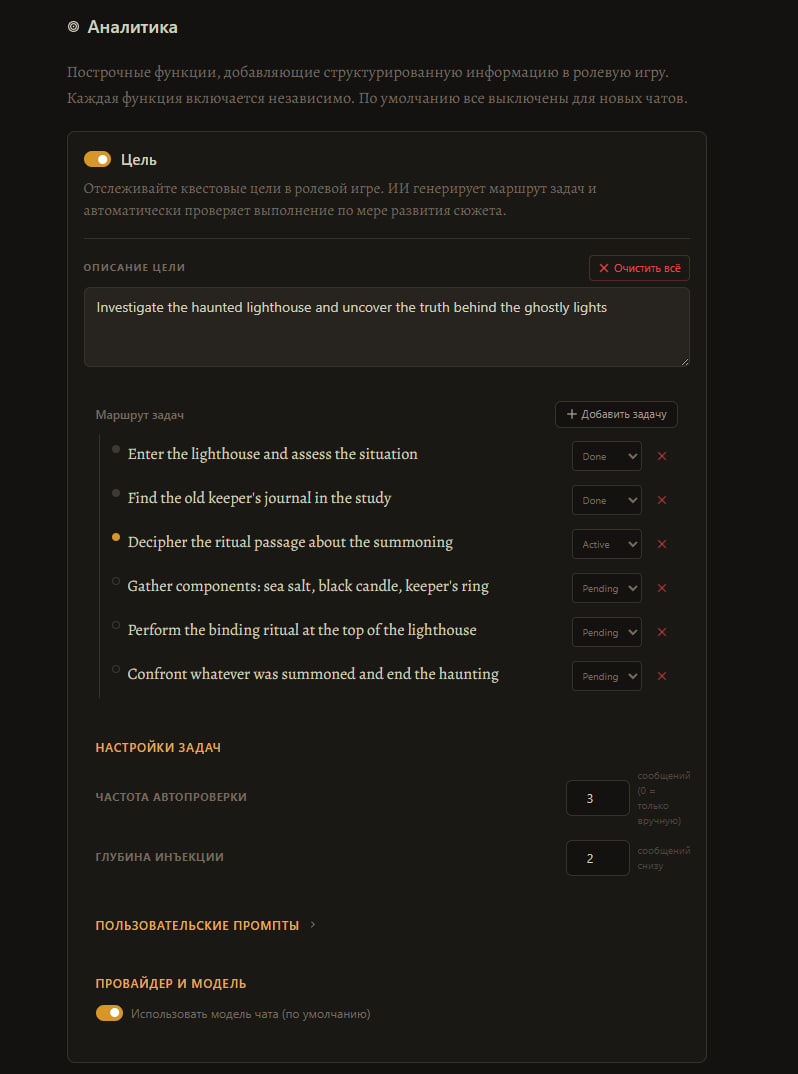The width and height of the screenshot is (798, 1074).
Task: Delete the 'Decipher the ritual passage' task
Action: coord(662,544)
